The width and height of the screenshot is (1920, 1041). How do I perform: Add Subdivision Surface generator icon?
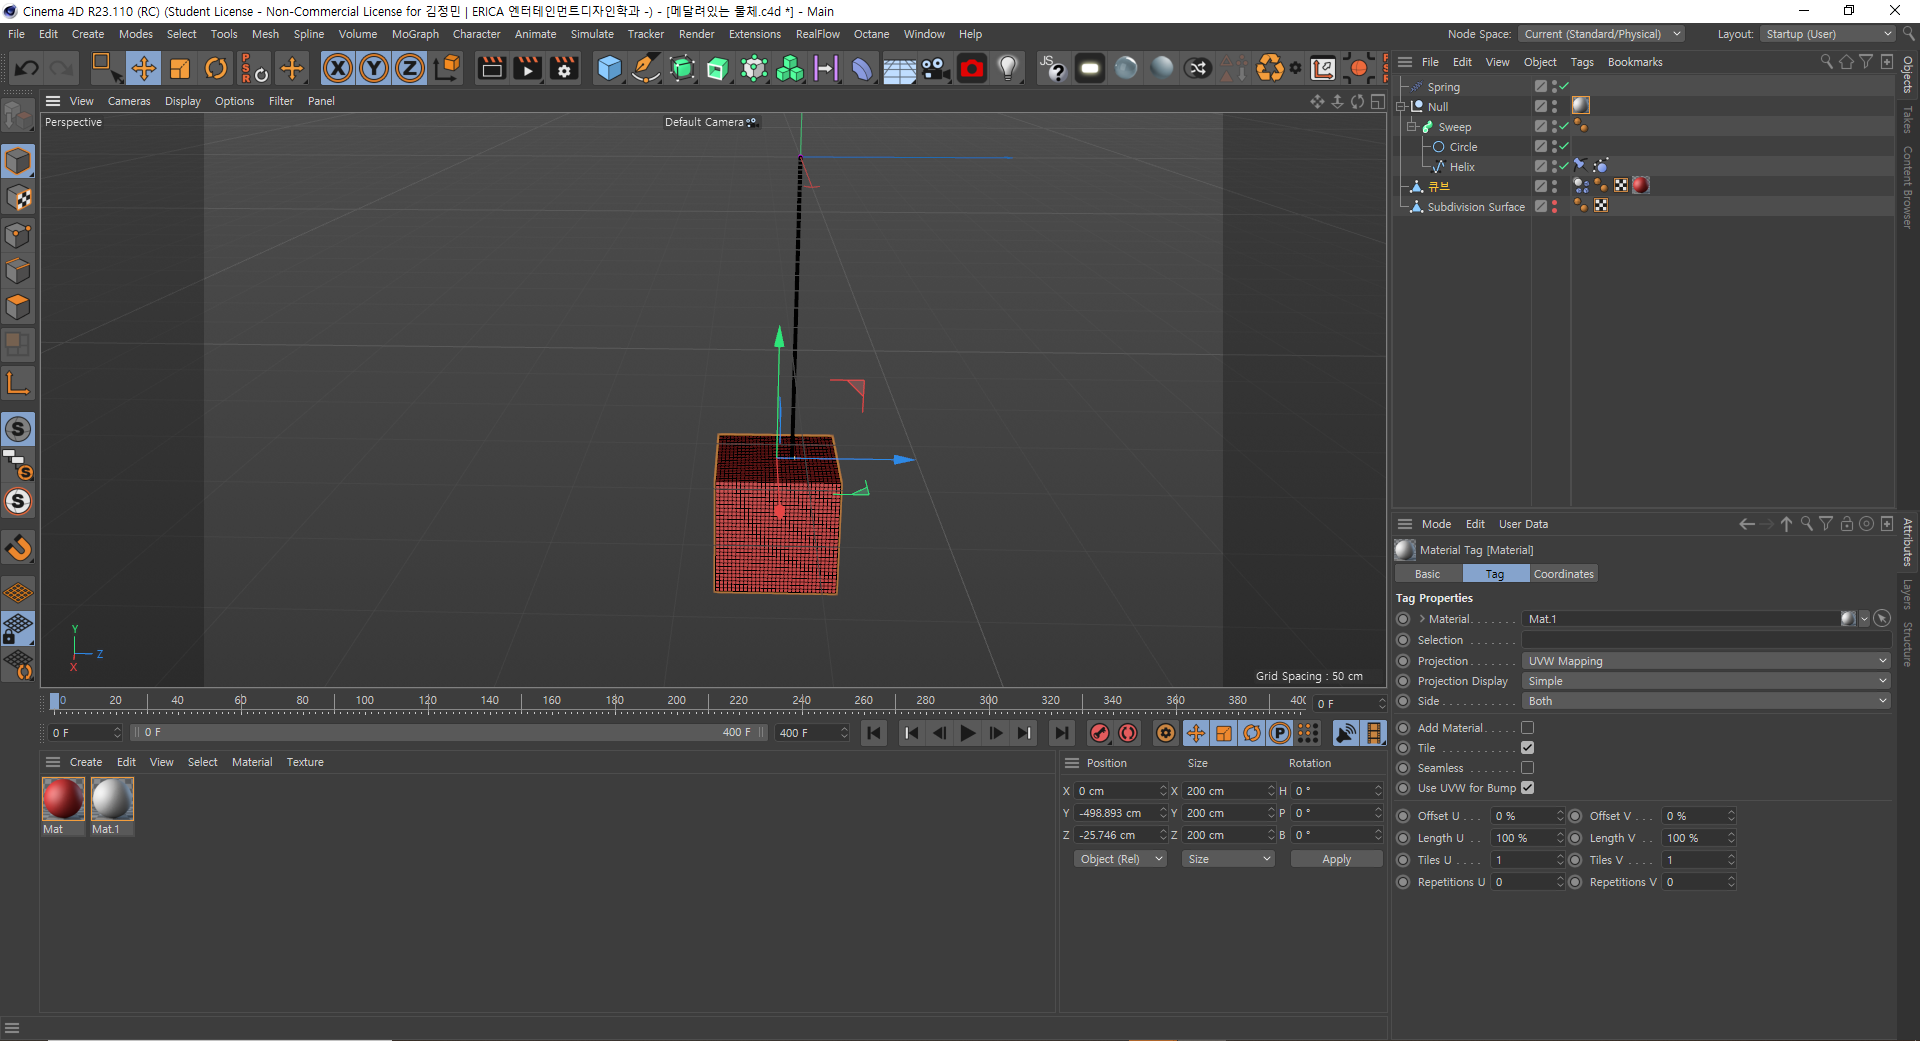tap(682, 68)
